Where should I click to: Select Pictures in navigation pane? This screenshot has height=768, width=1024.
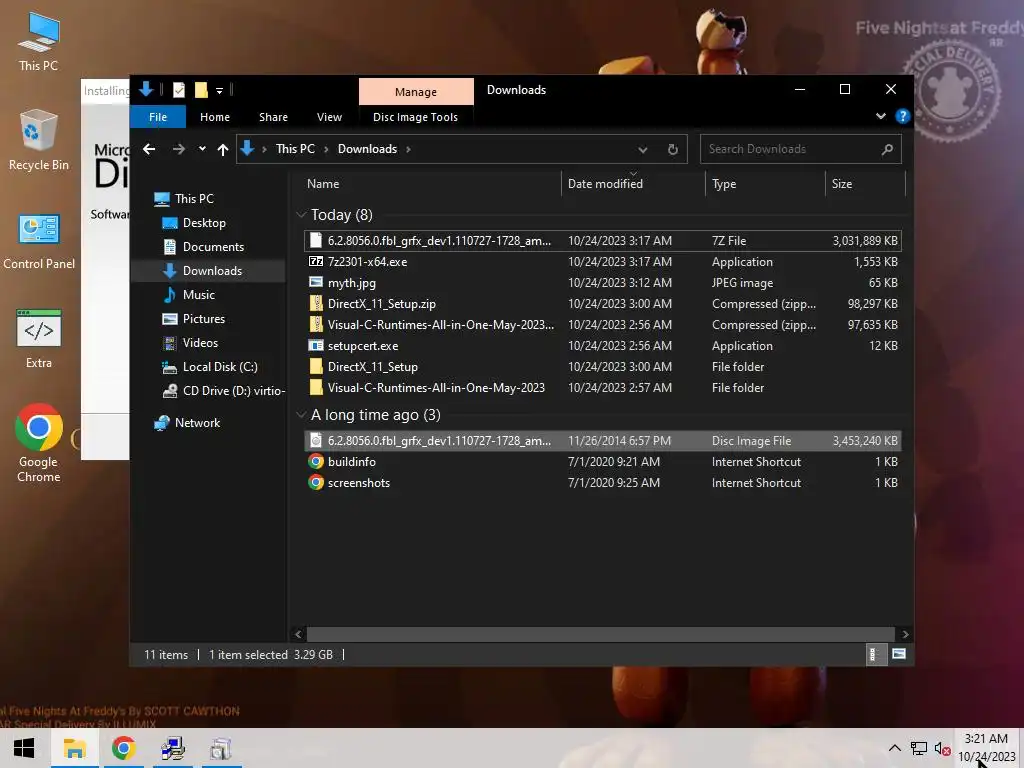point(204,319)
